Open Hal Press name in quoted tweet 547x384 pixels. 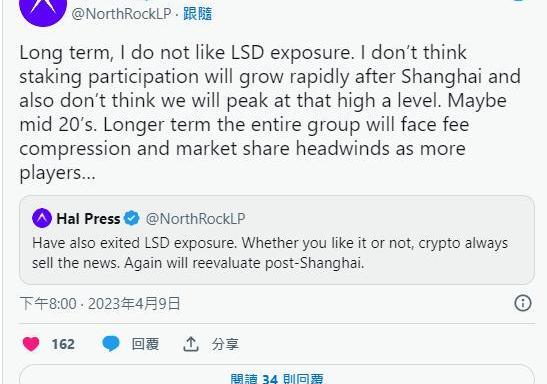[x=88, y=219]
